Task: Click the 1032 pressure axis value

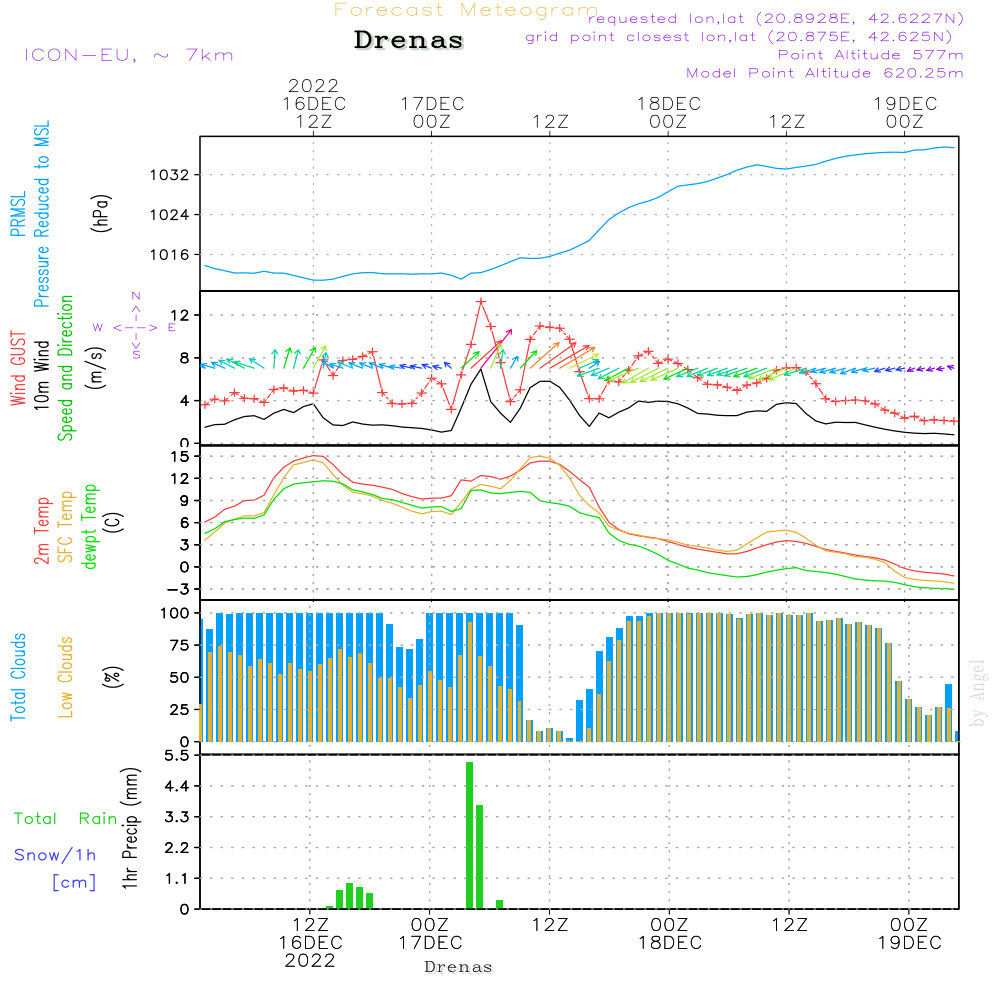Action: click(x=170, y=175)
